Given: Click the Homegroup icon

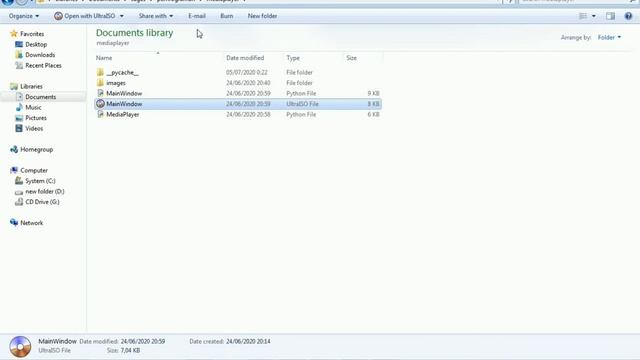Looking at the screenshot, I should tap(14, 149).
